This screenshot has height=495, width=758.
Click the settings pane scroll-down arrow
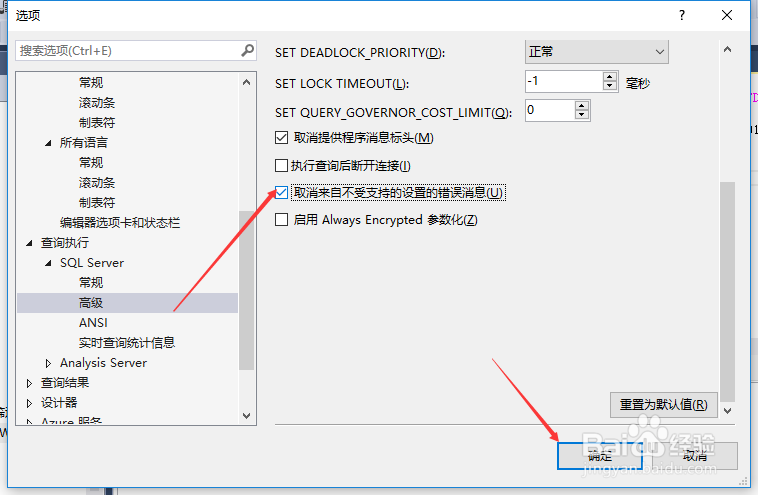728,411
